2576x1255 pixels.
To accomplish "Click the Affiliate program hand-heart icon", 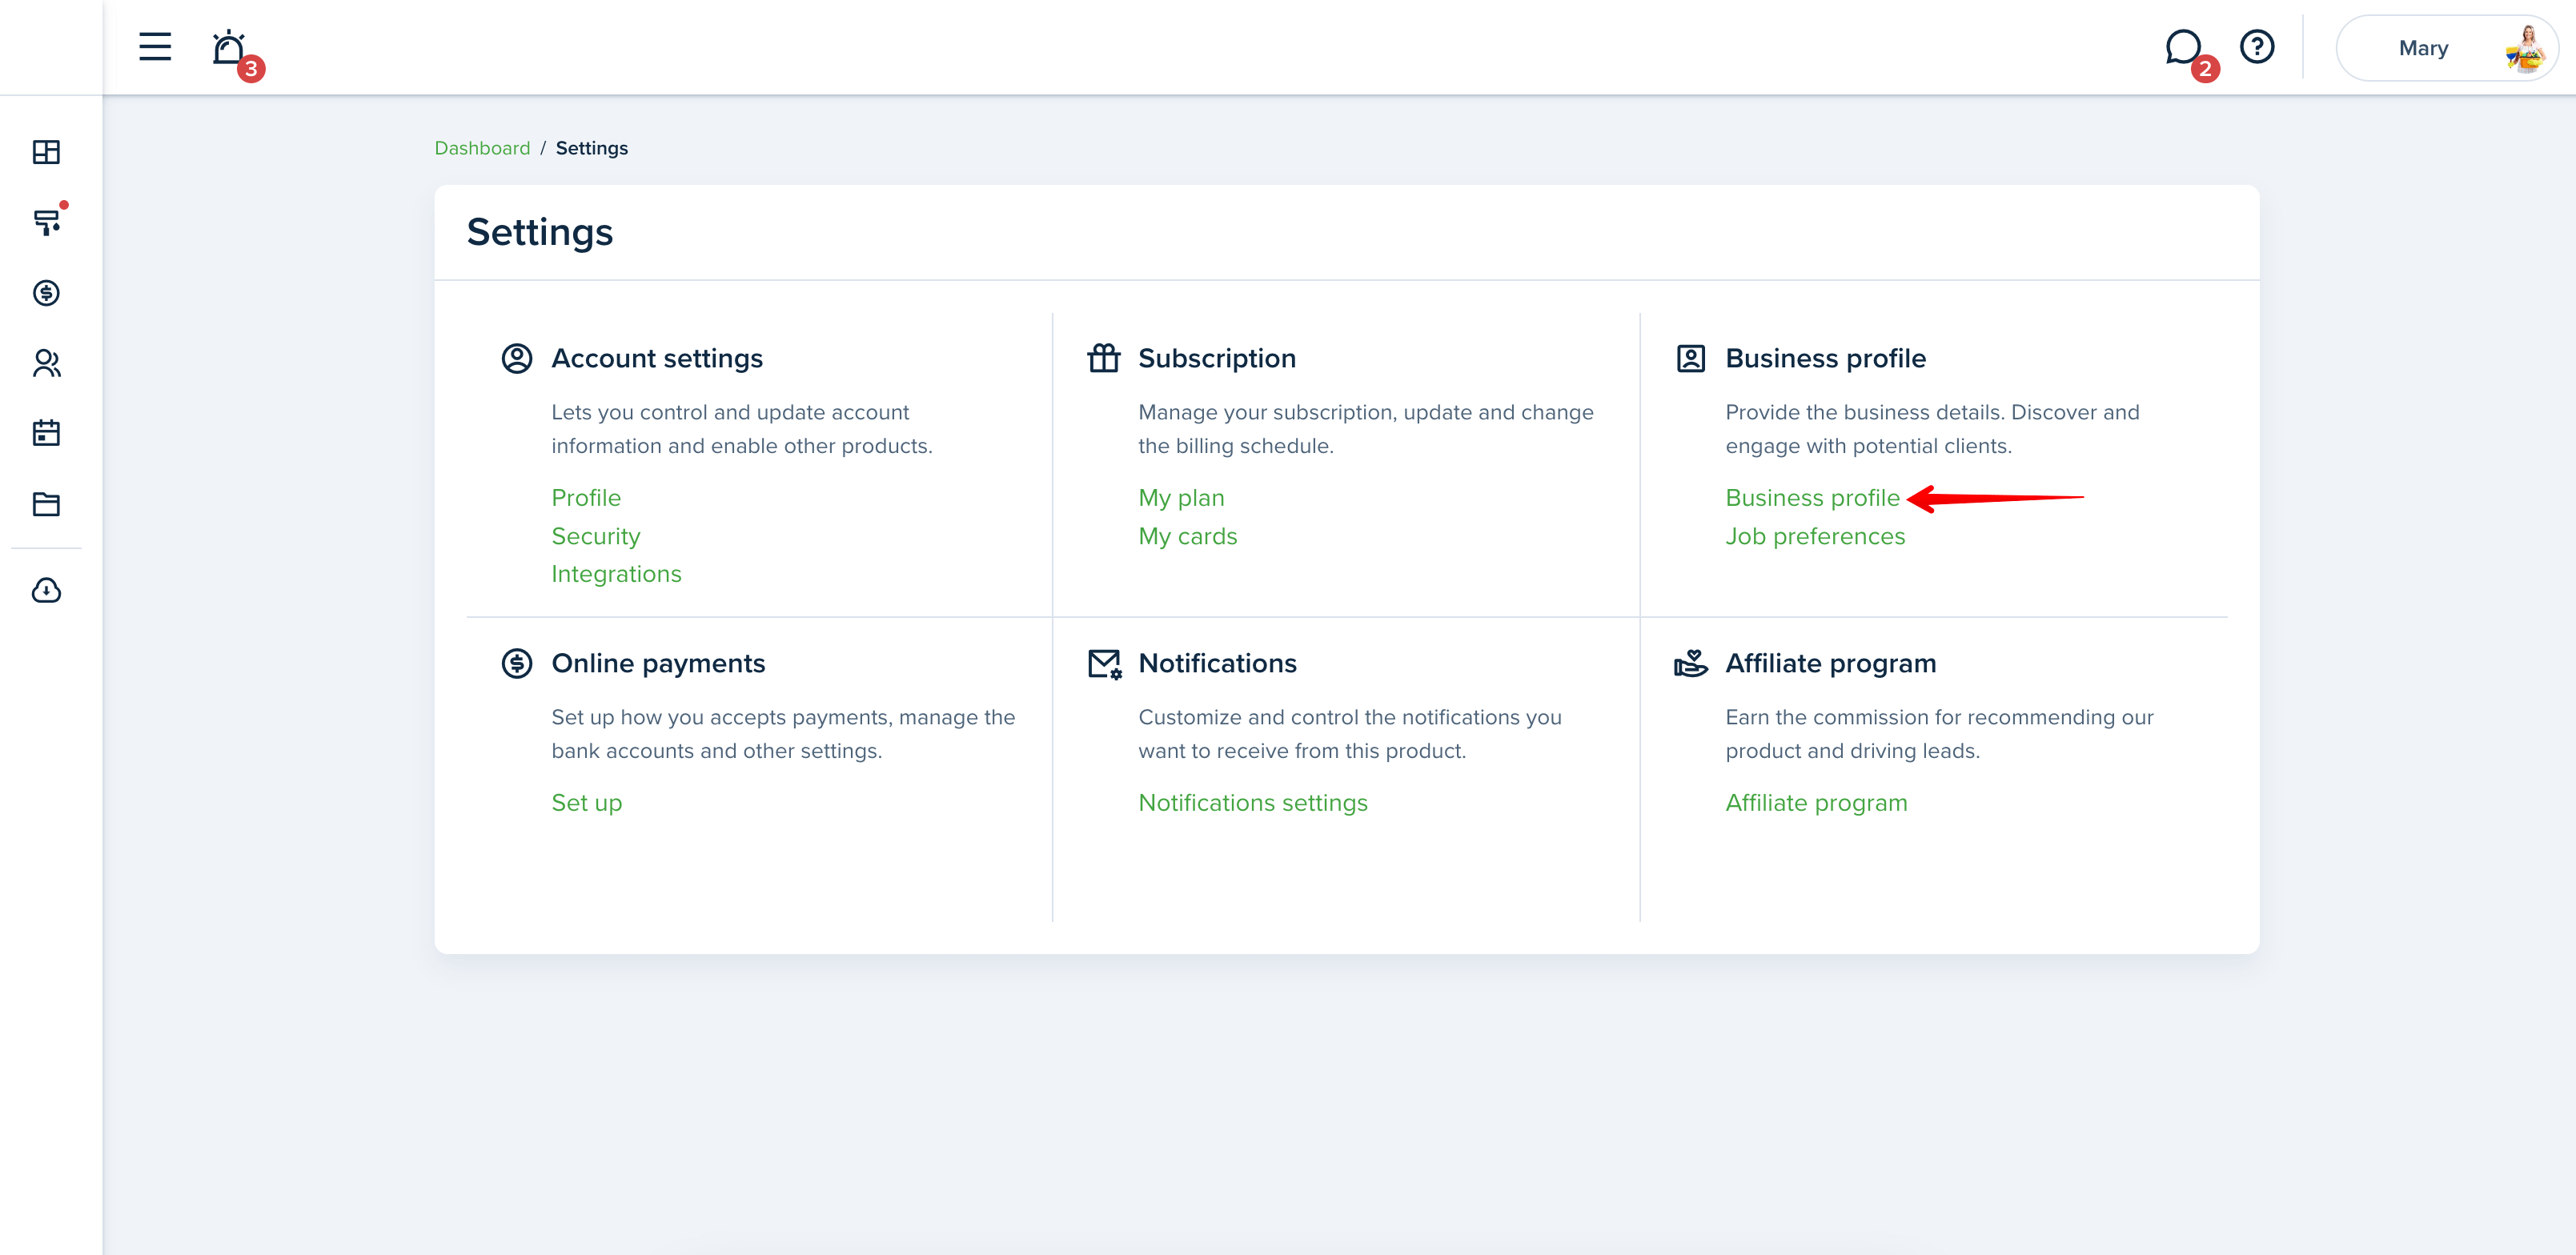I will (x=1691, y=663).
